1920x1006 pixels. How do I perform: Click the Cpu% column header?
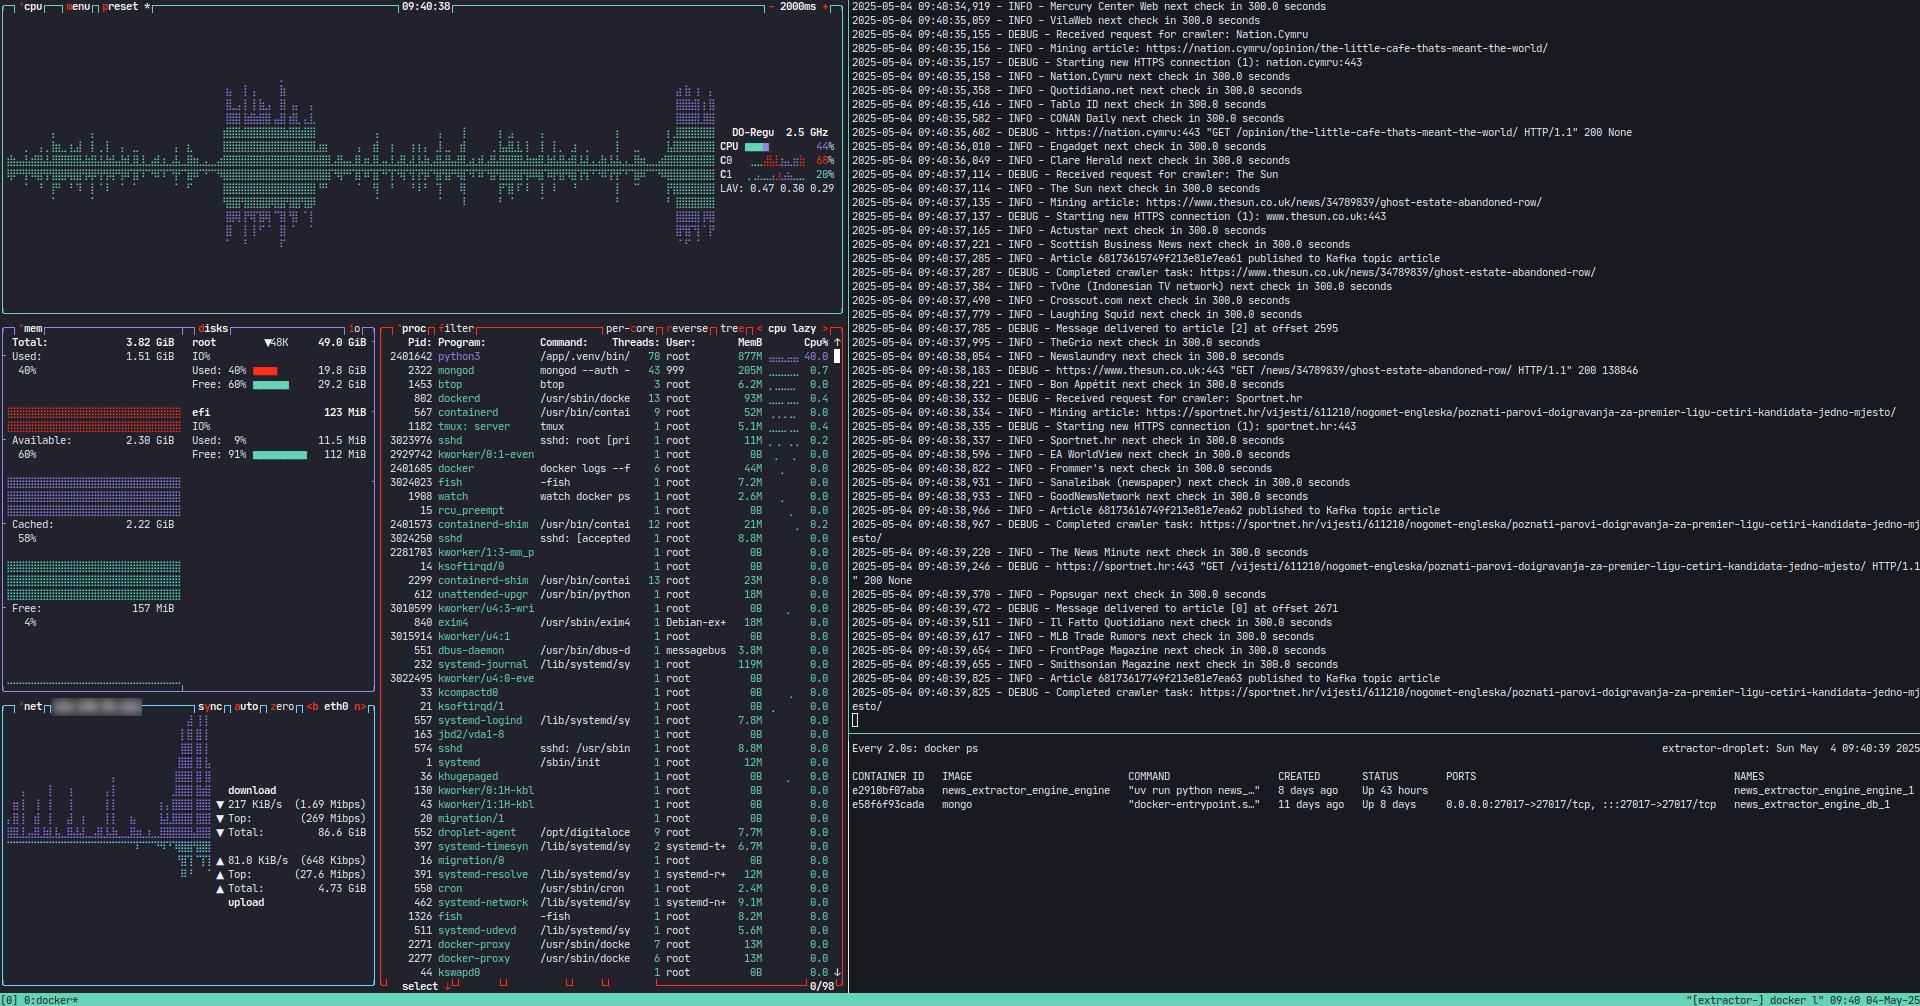point(816,343)
